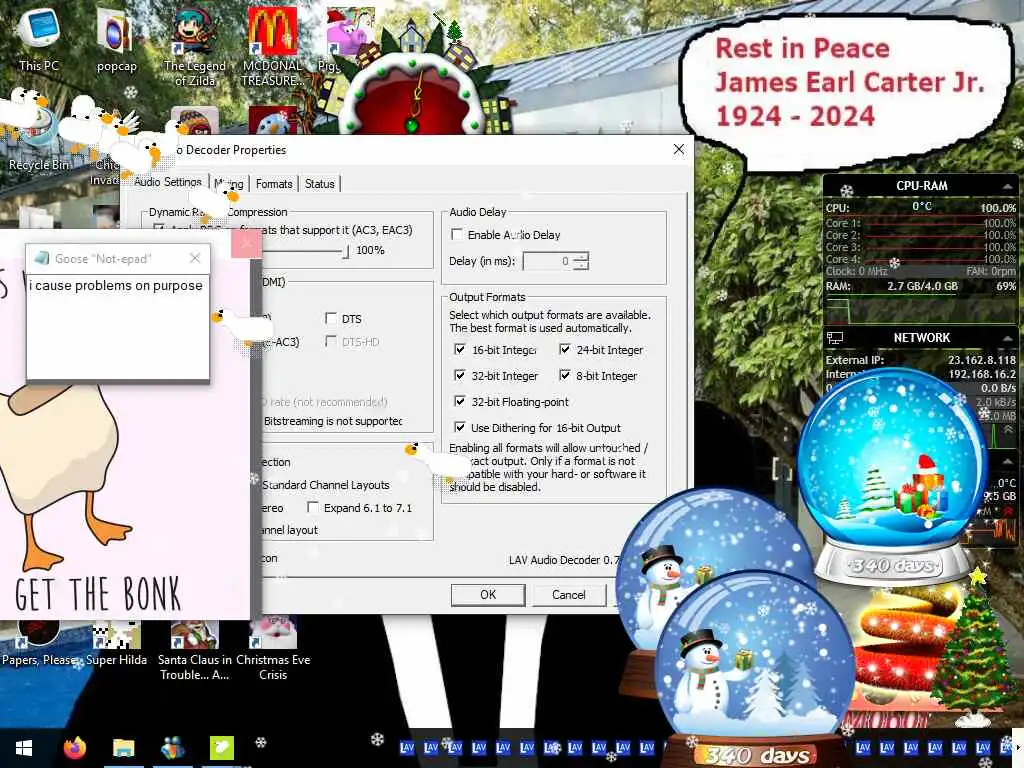The width and height of the screenshot is (1024, 768).
Task: Open the Windows Start menu
Action: [x=24, y=748]
